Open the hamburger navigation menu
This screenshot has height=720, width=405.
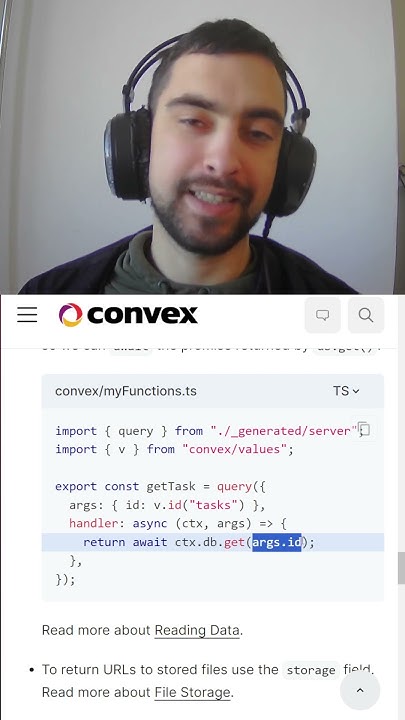point(27,315)
